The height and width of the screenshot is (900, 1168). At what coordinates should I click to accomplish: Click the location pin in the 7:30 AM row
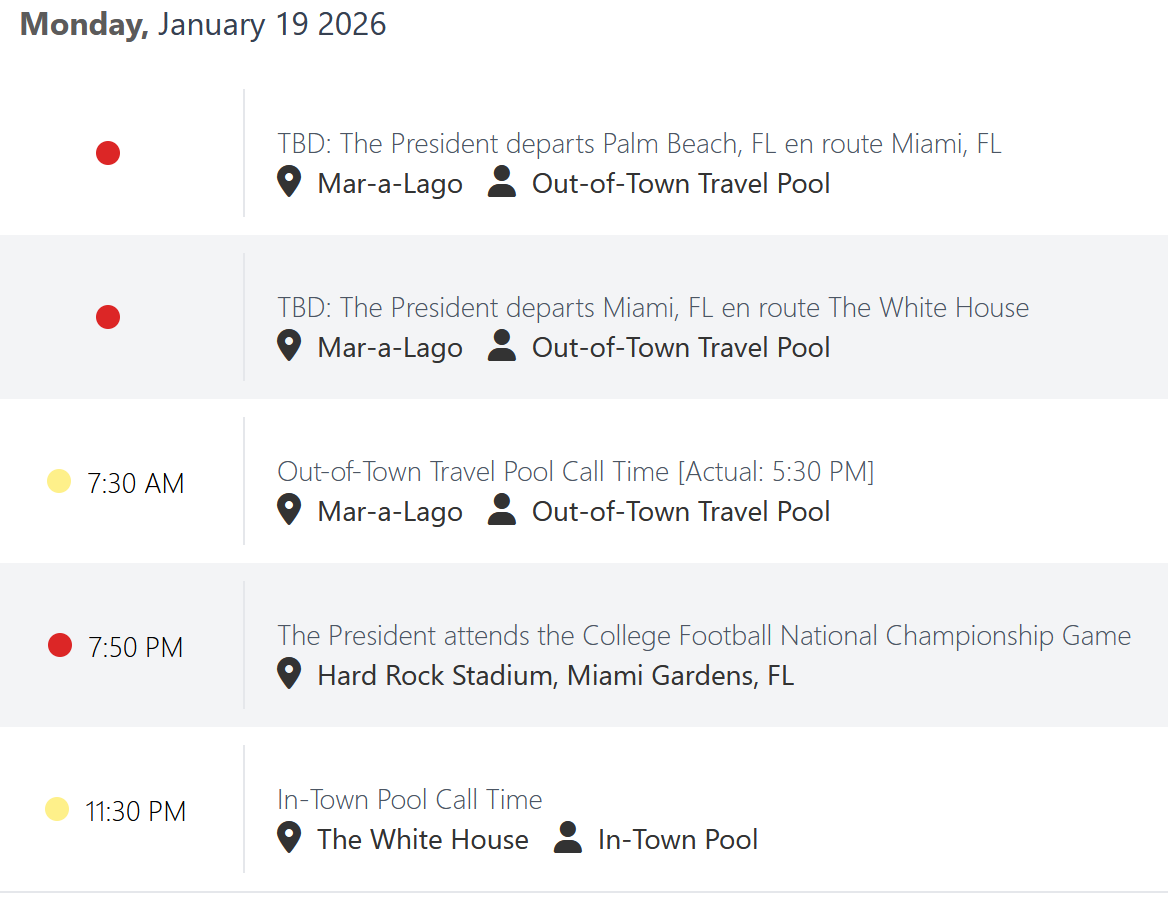point(289,510)
